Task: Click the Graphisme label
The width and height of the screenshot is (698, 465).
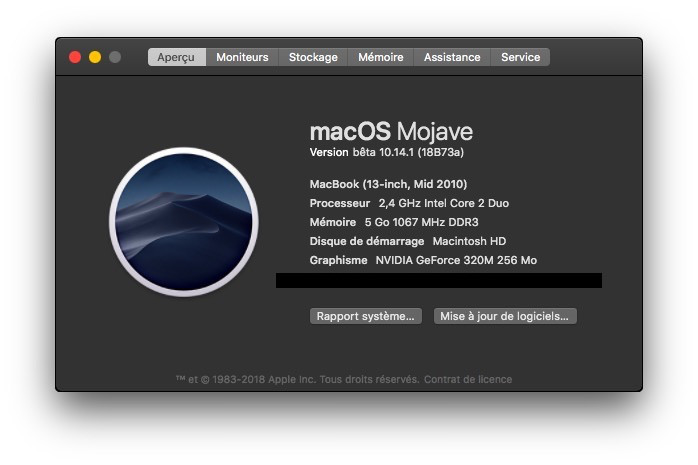Action: [x=338, y=260]
